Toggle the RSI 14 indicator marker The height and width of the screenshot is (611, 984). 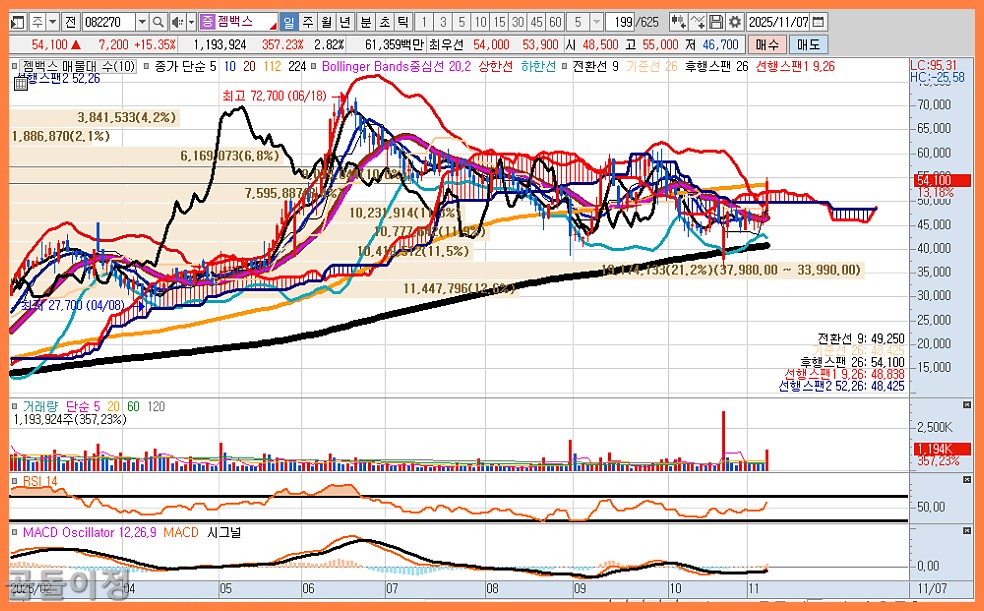[14, 481]
